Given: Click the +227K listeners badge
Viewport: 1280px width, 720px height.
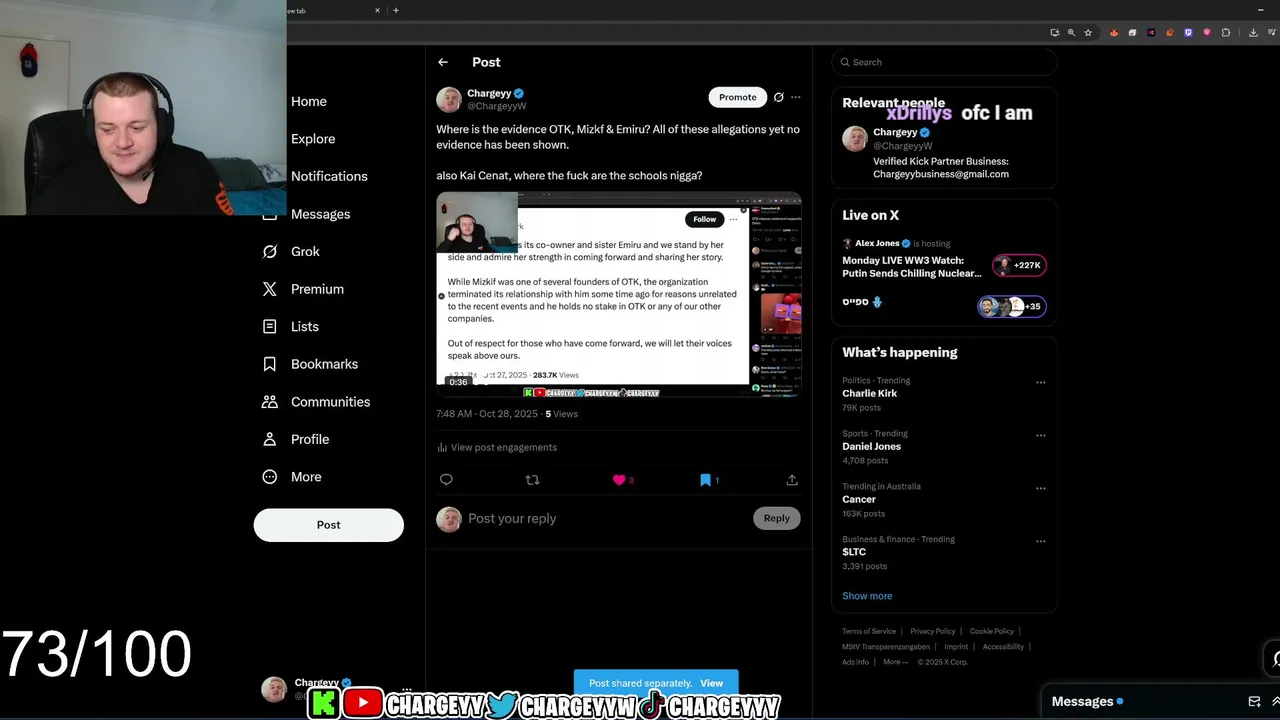Looking at the screenshot, I should [x=1019, y=265].
